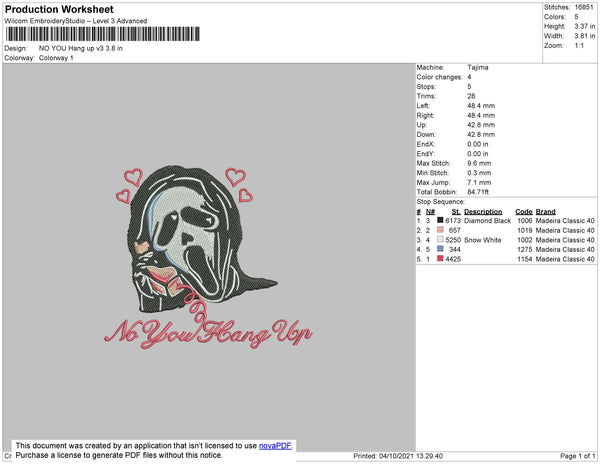The height and width of the screenshot is (464, 600).
Task: Click stitch count 6173 in stop sequence
Action: coord(453,221)
